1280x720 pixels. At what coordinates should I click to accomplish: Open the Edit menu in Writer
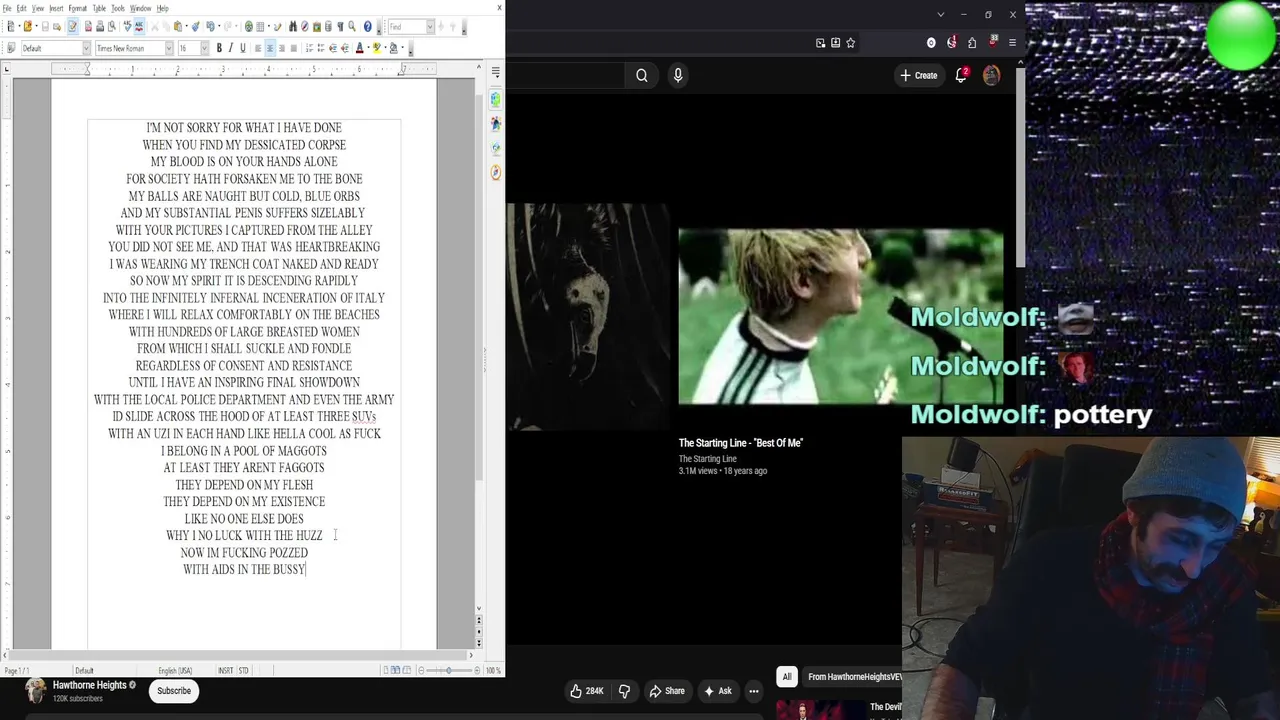click(x=21, y=8)
